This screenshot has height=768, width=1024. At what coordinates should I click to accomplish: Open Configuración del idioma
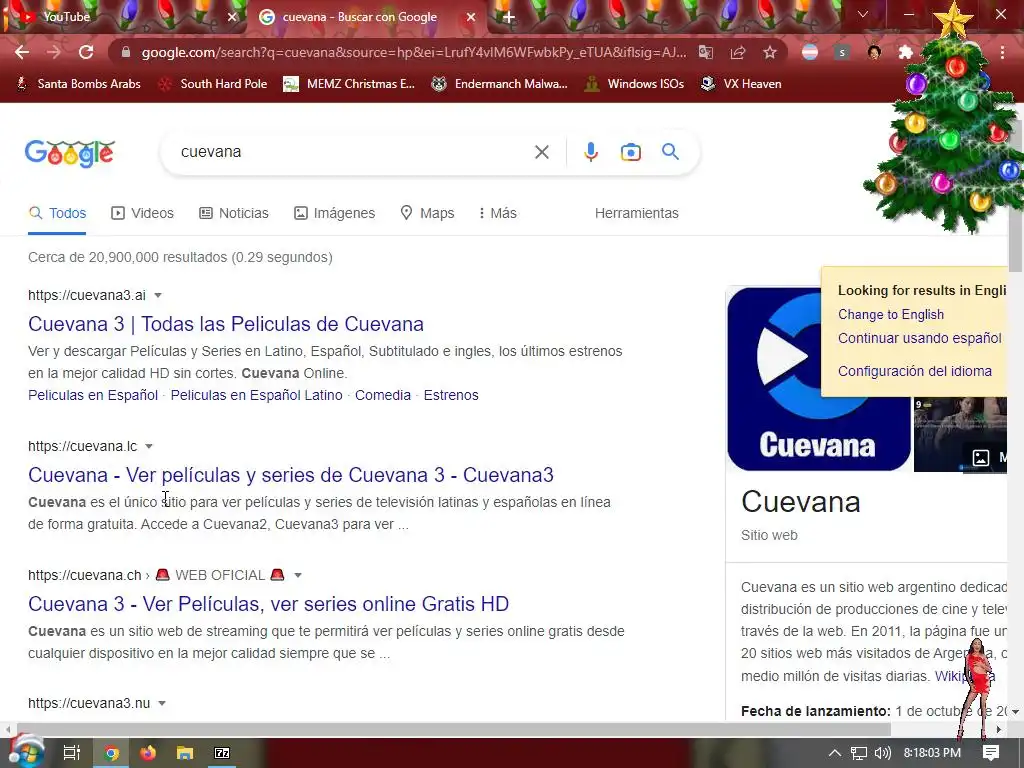click(915, 371)
